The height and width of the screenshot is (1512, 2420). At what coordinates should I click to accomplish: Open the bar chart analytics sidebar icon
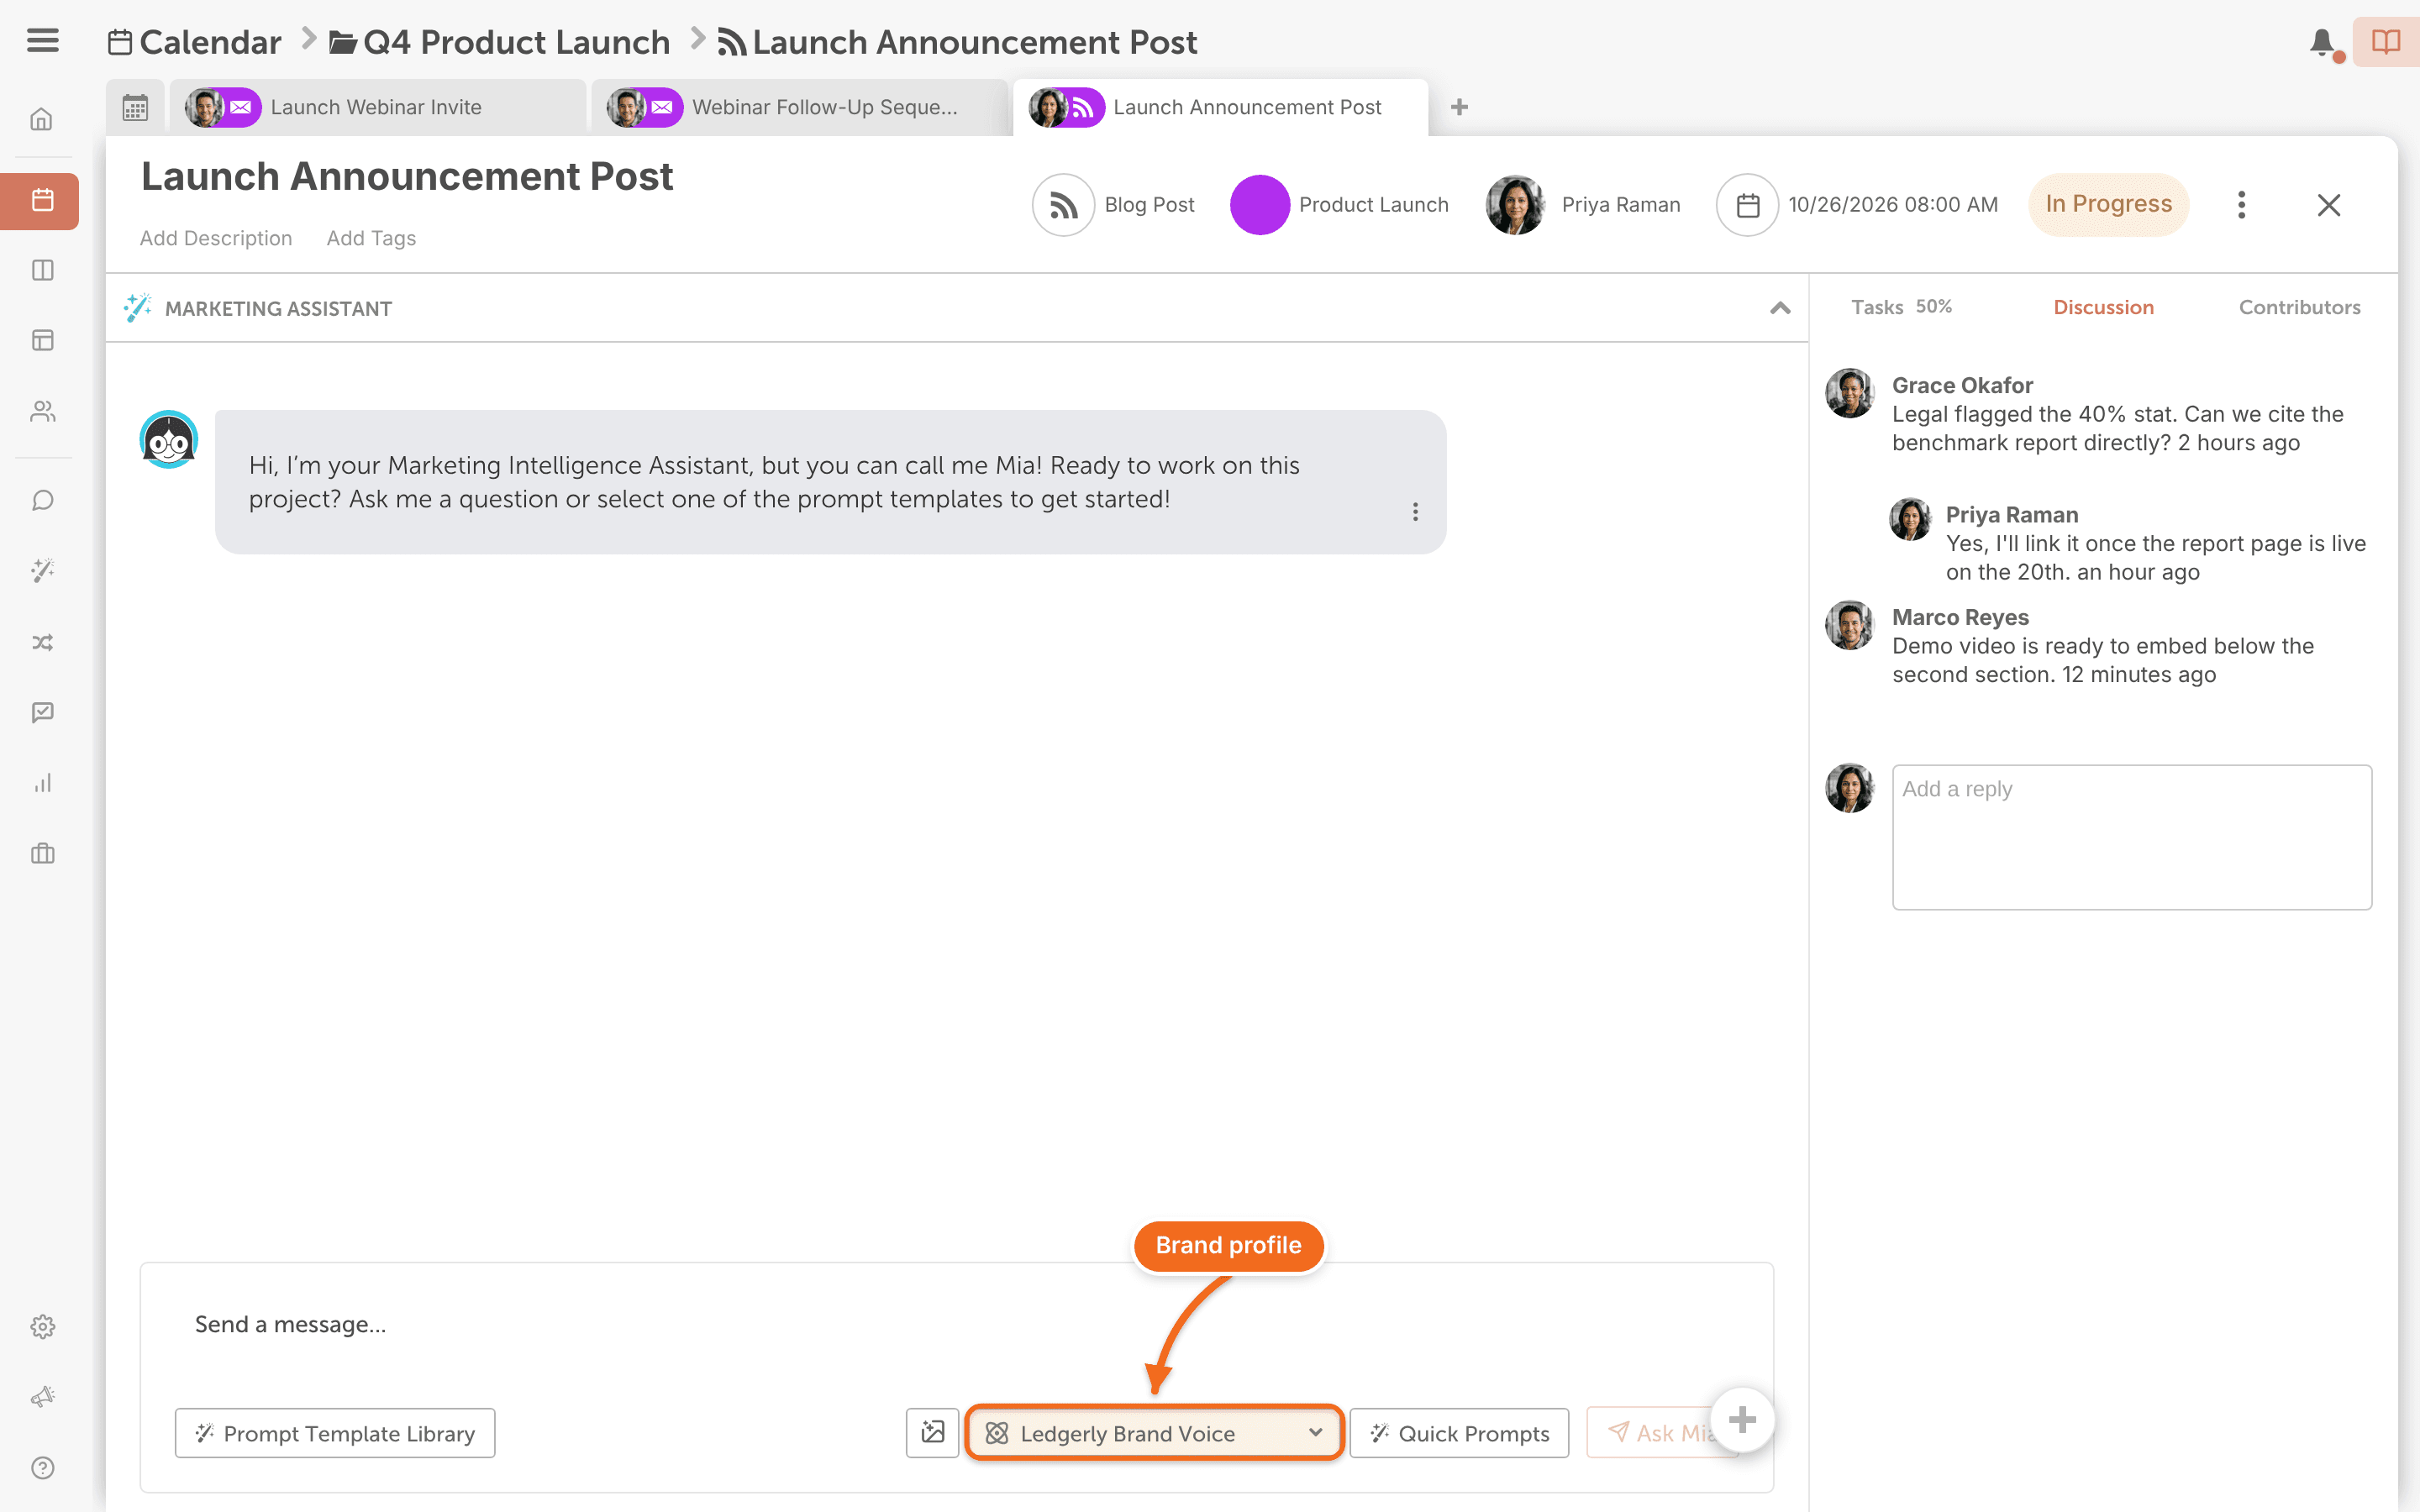tap(42, 783)
